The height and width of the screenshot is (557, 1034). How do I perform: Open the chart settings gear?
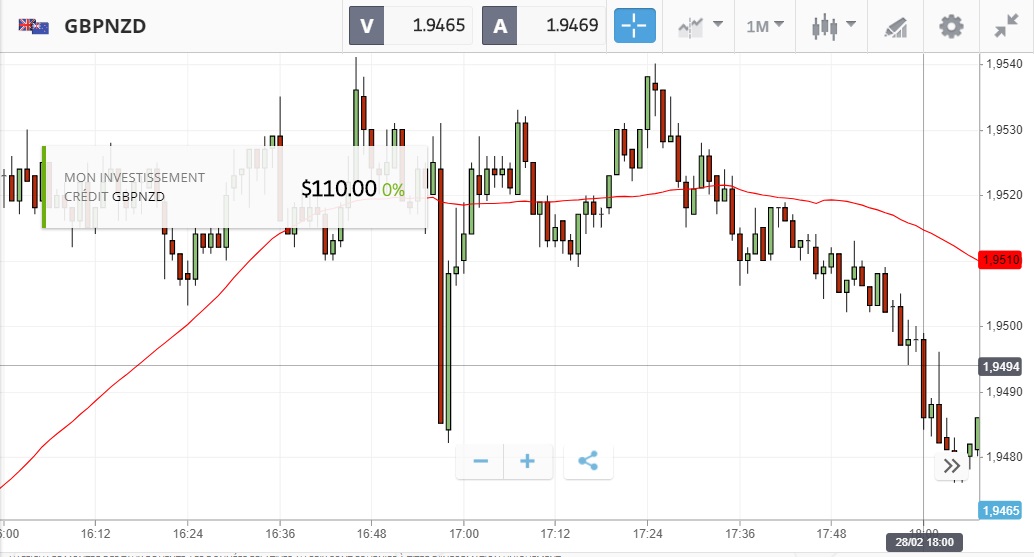pos(950,26)
